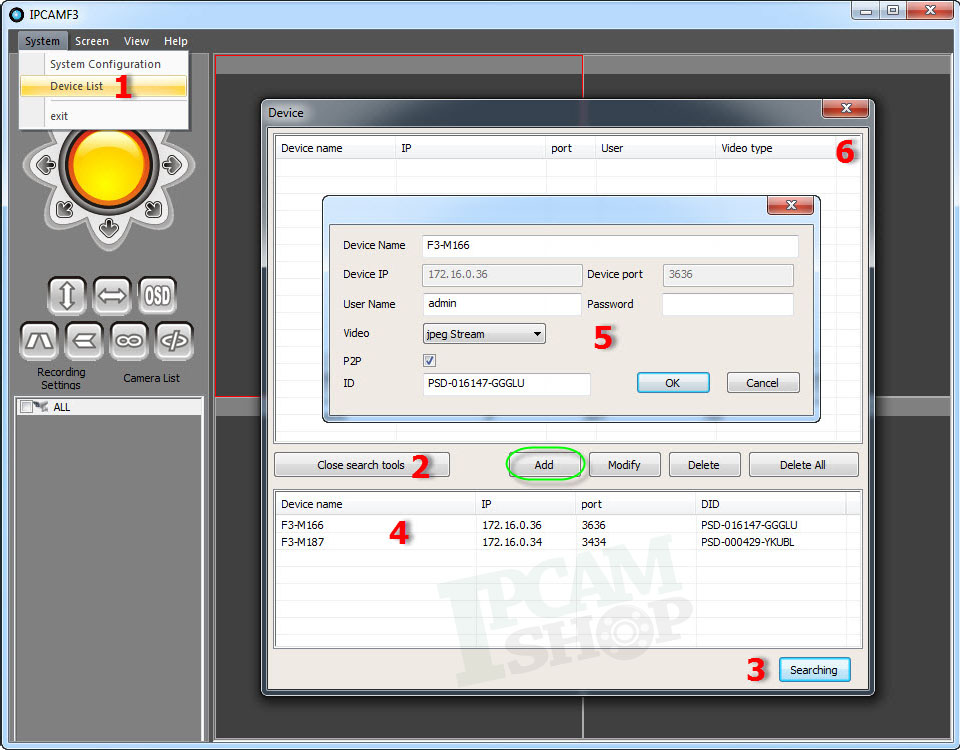Toggle vertical flip icon
The height and width of the screenshot is (750, 960).
(x=67, y=296)
